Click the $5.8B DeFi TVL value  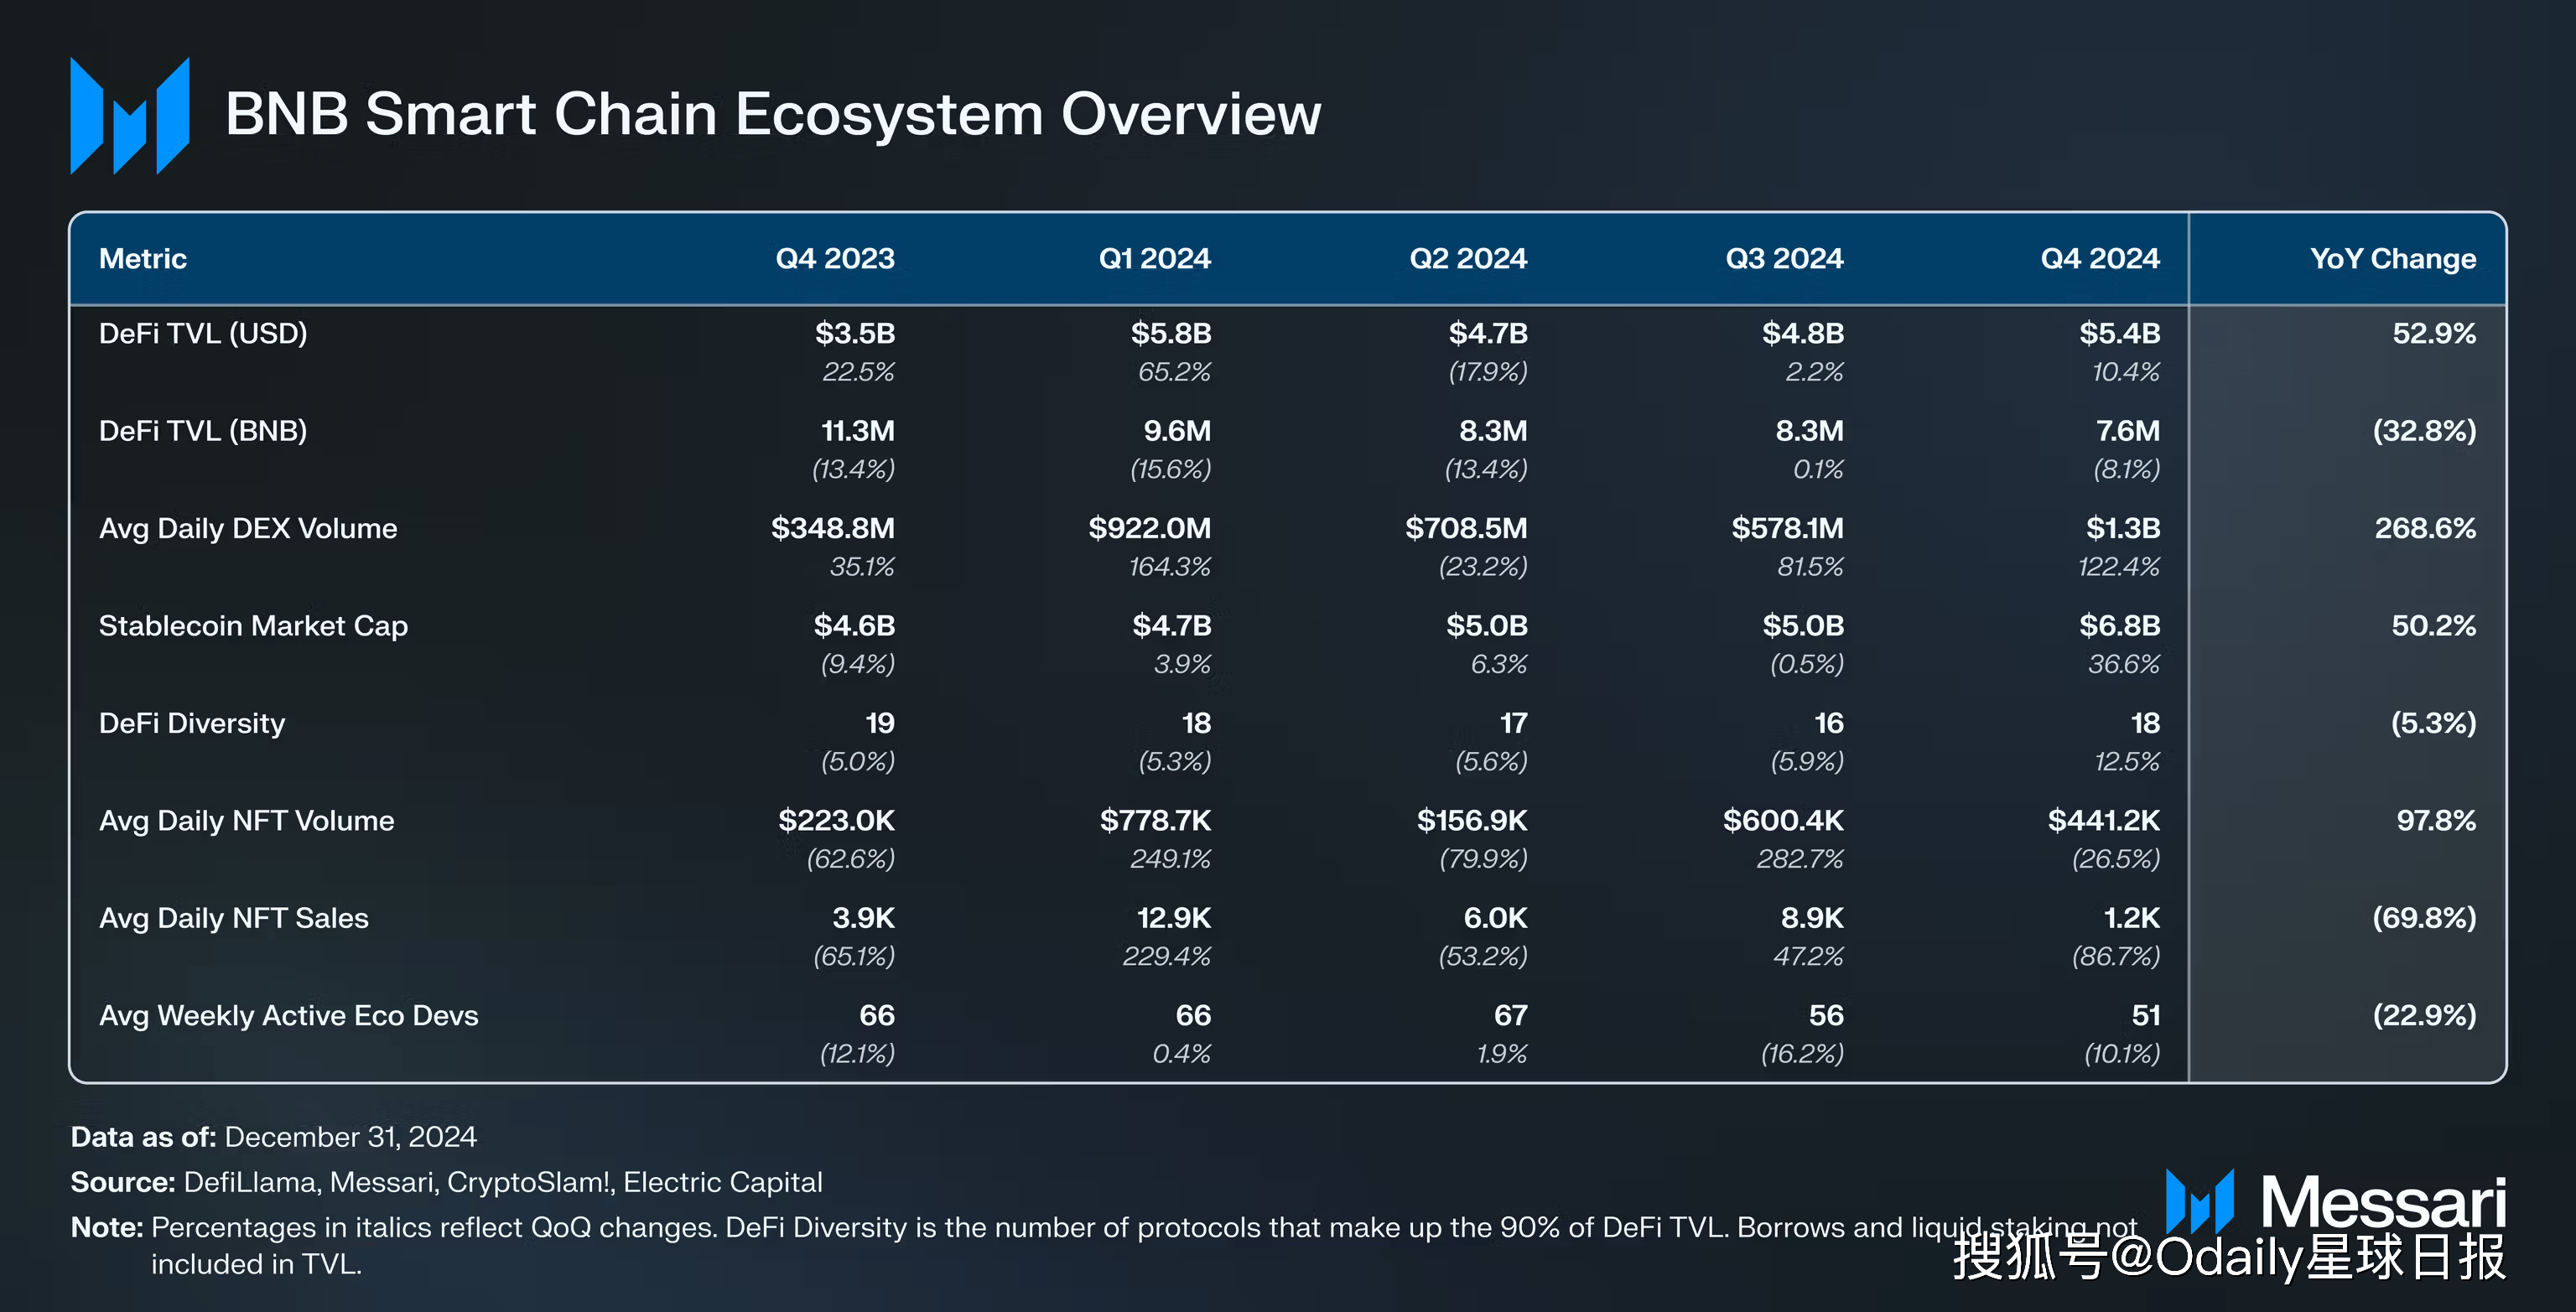point(1171,333)
